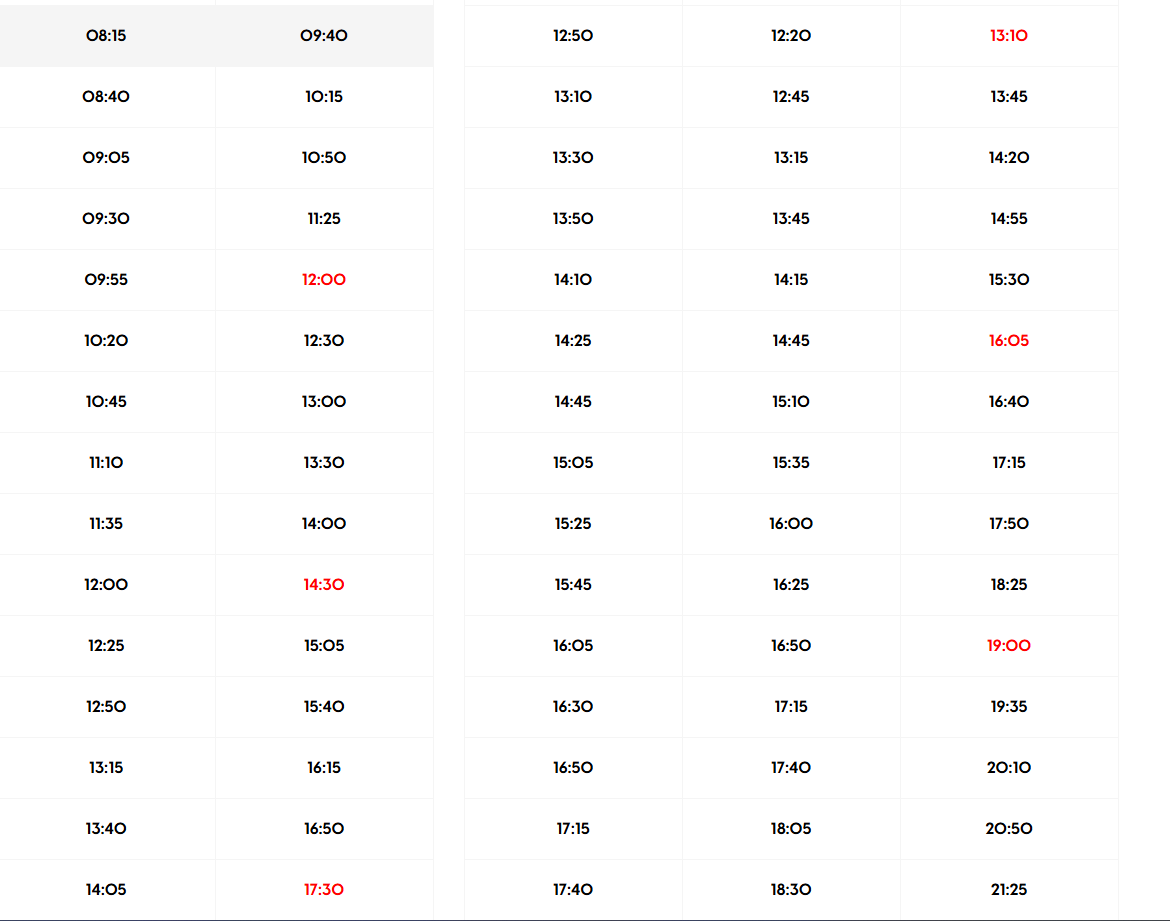Select the 17:50 time entry
This screenshot has width=1170, height=921.
(1009, 524)
